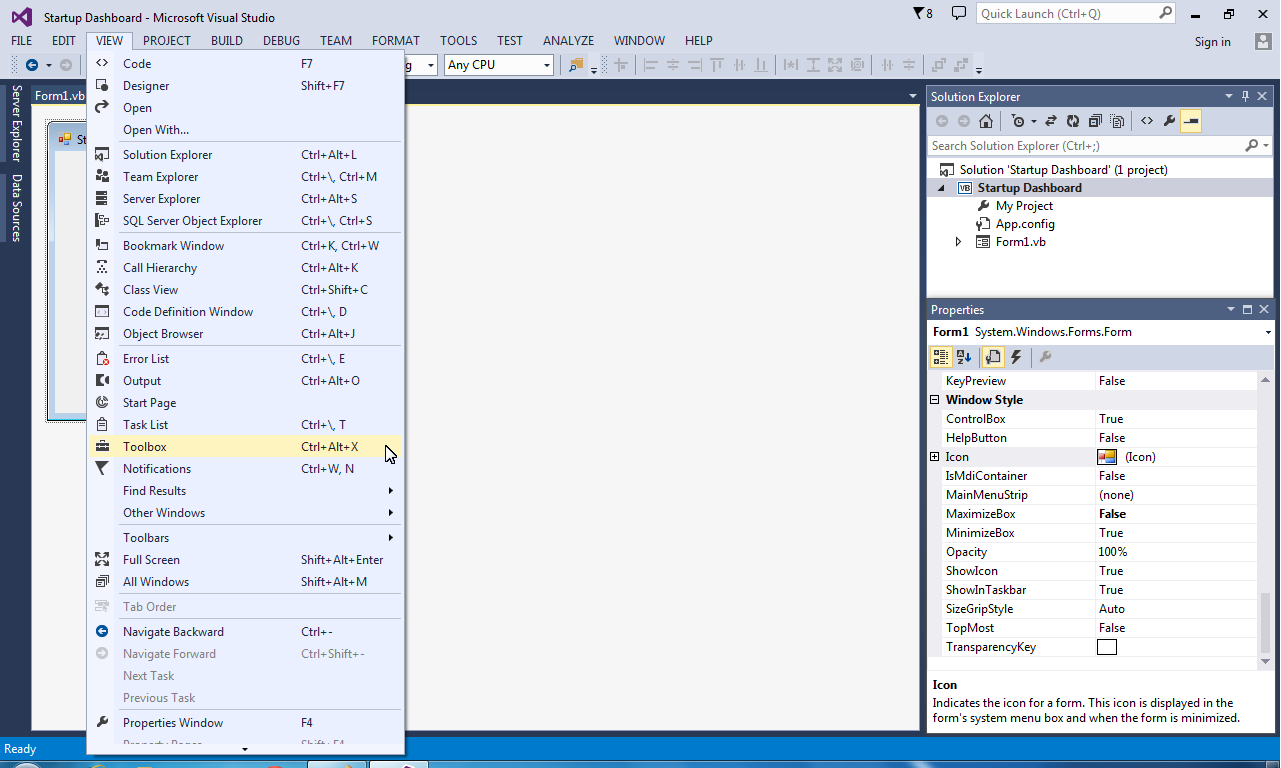
Task: Click the Sign in link
Action: point(1212,42)
